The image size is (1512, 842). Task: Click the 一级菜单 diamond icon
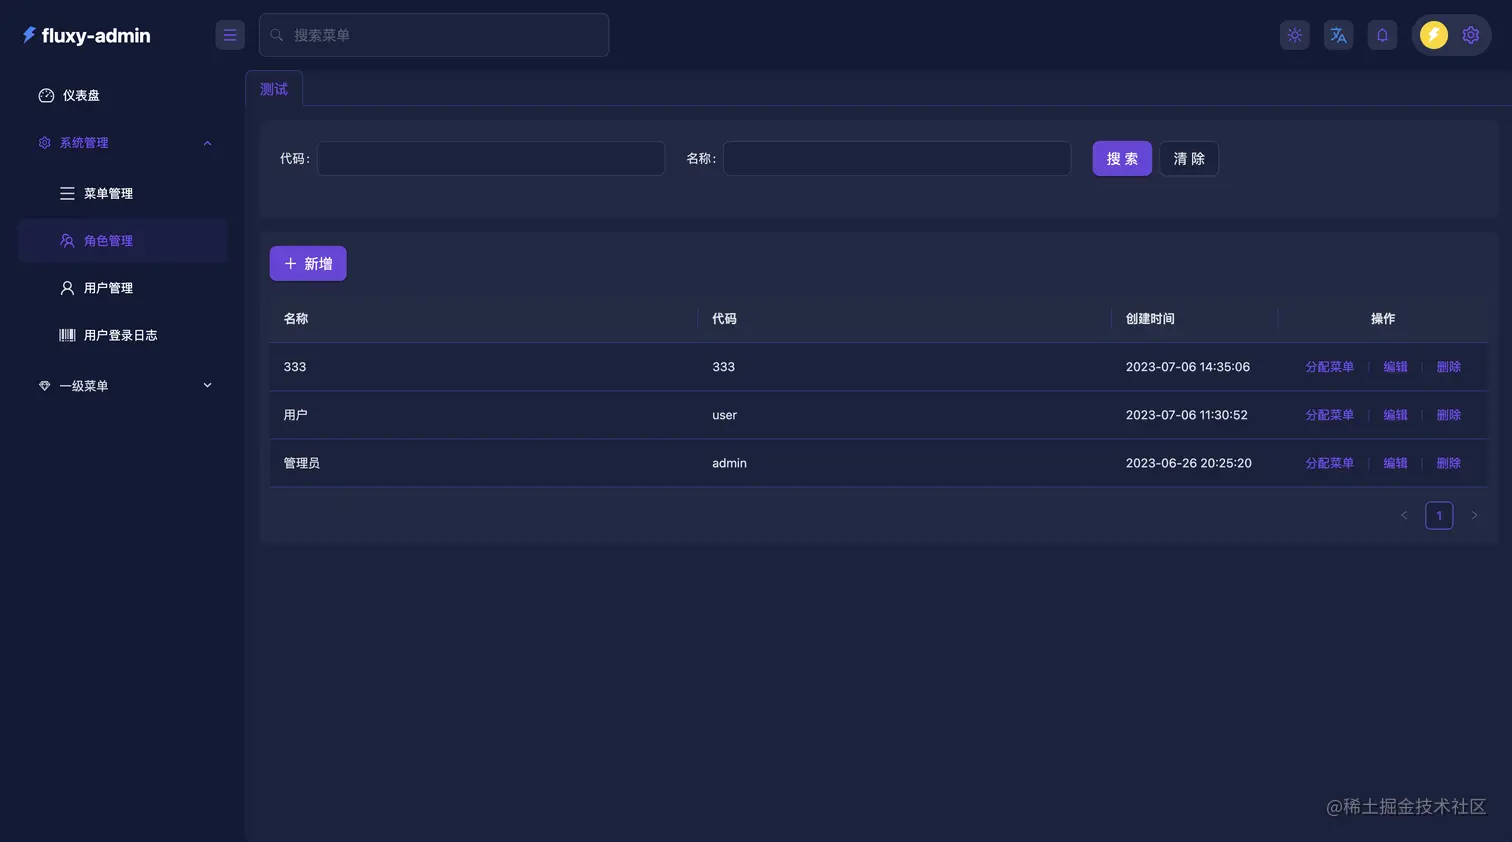click(x=44, y=386)
